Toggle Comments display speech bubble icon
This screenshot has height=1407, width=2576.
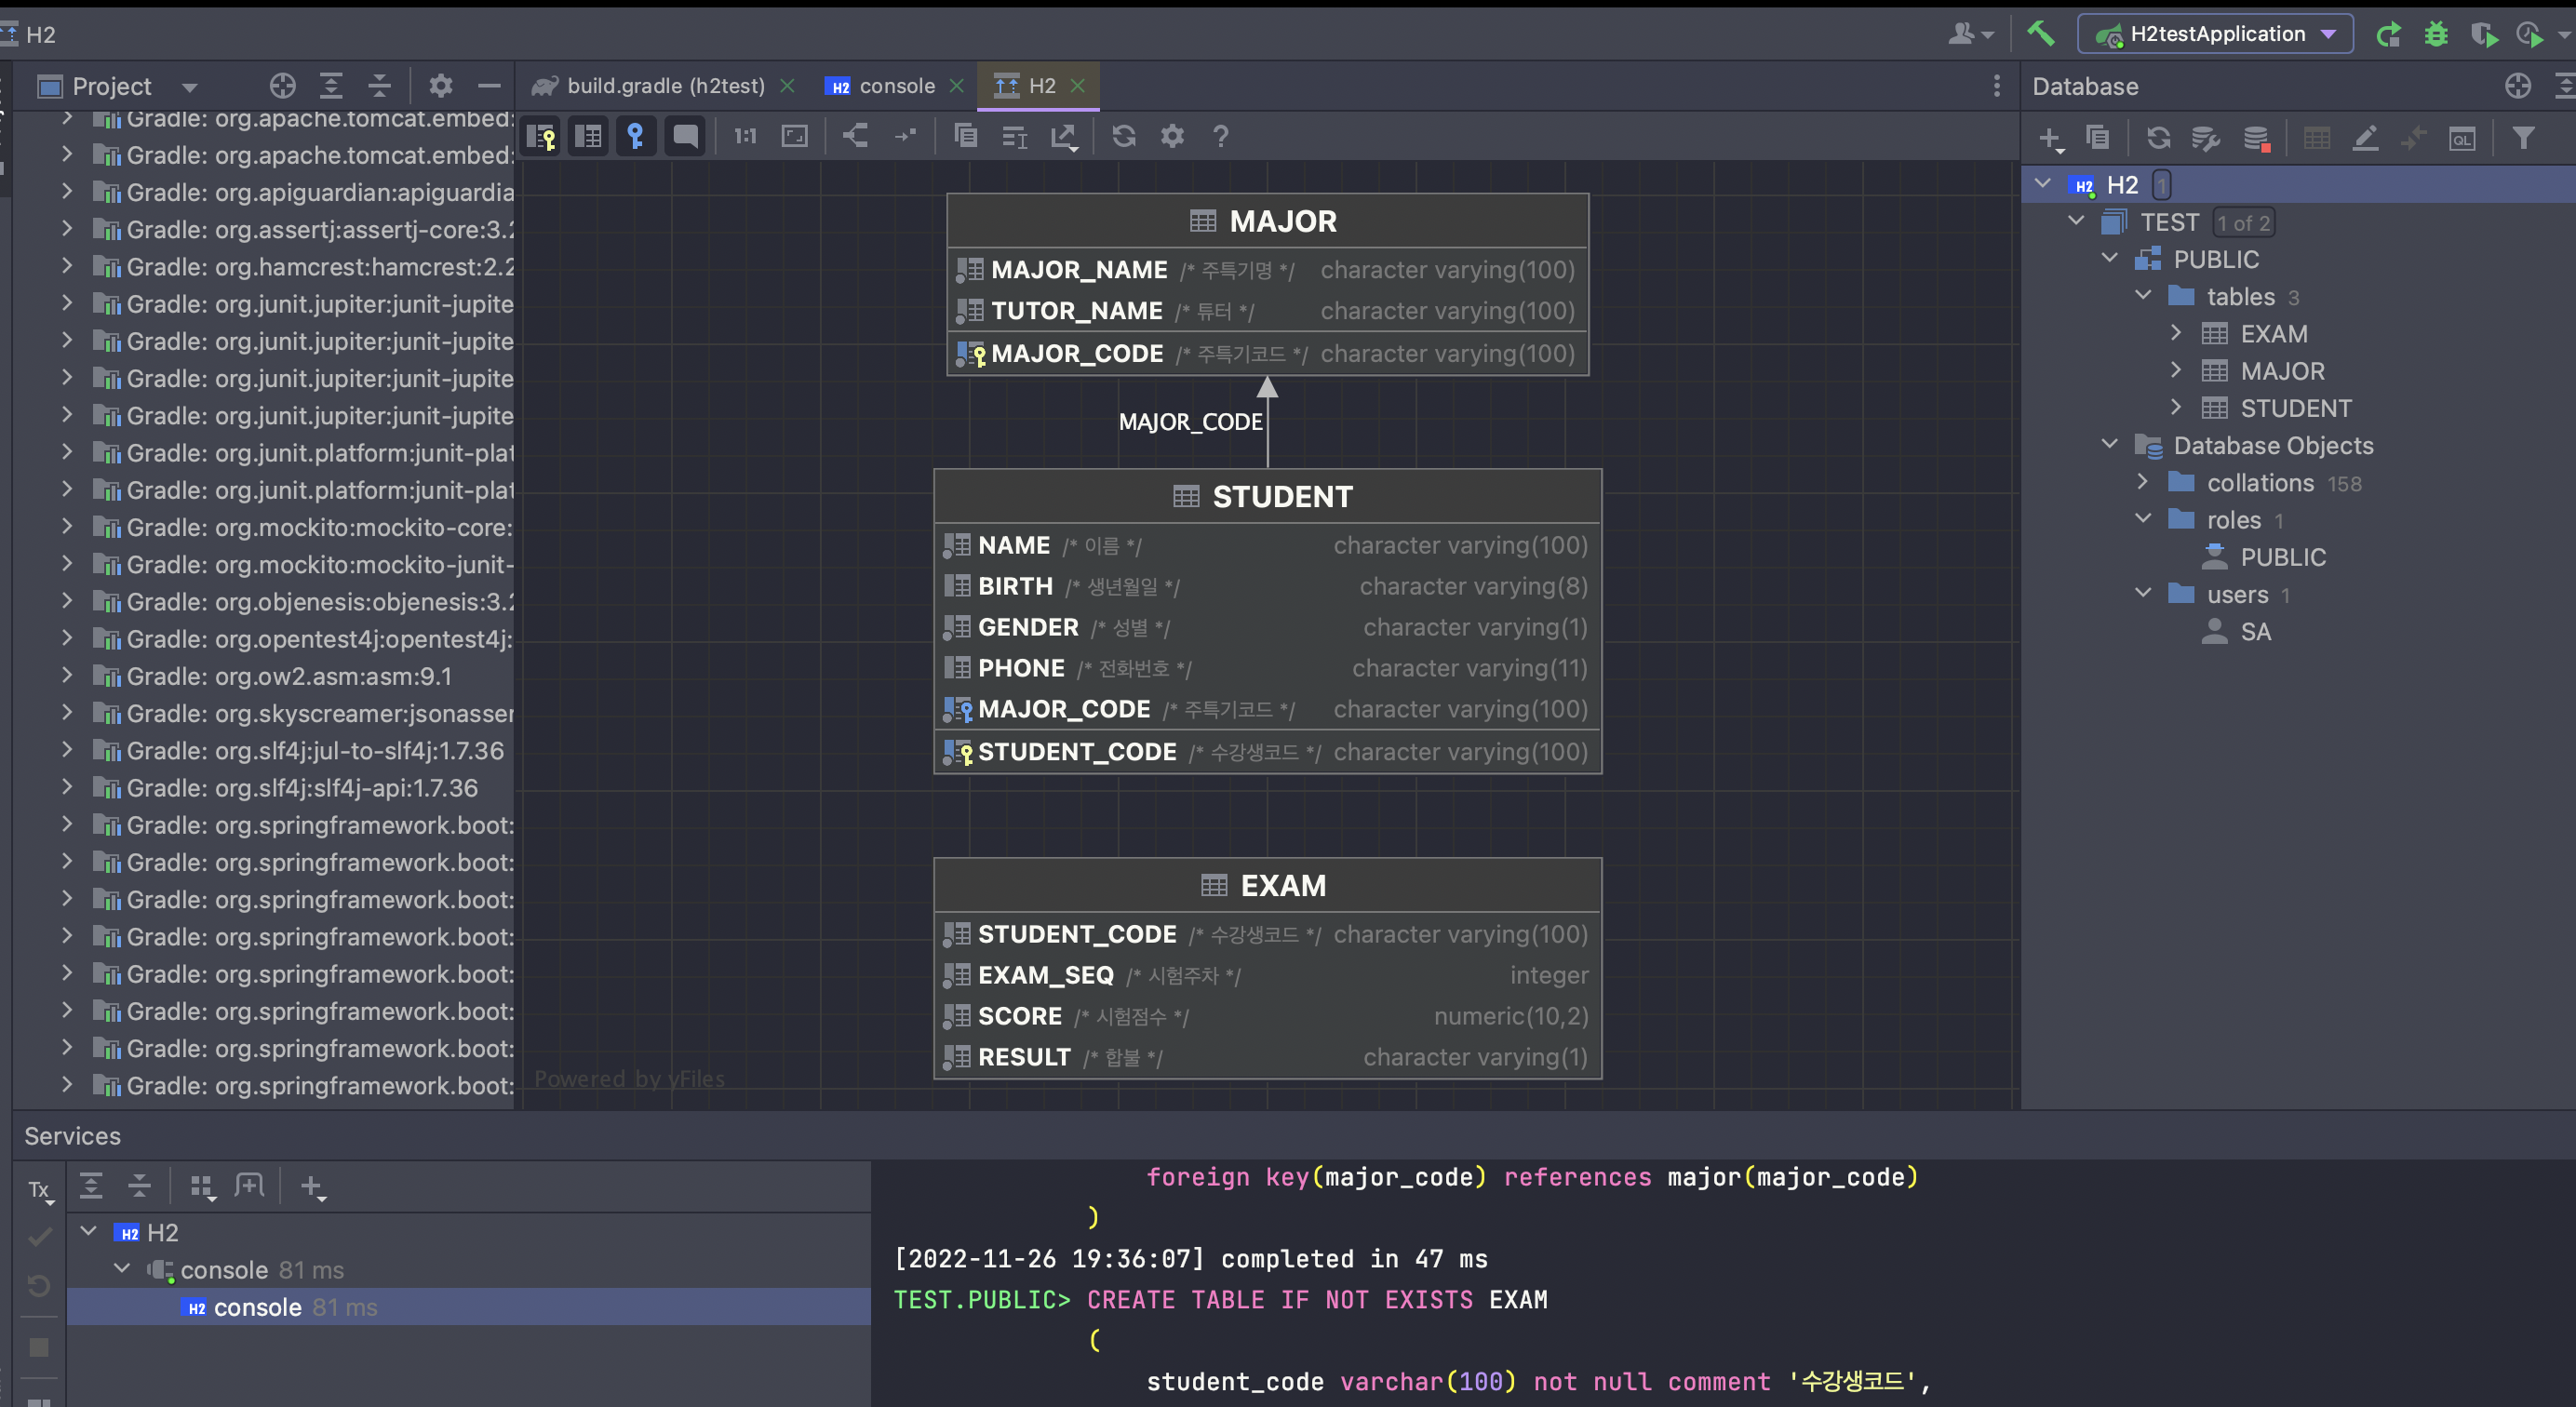point(685,137)
